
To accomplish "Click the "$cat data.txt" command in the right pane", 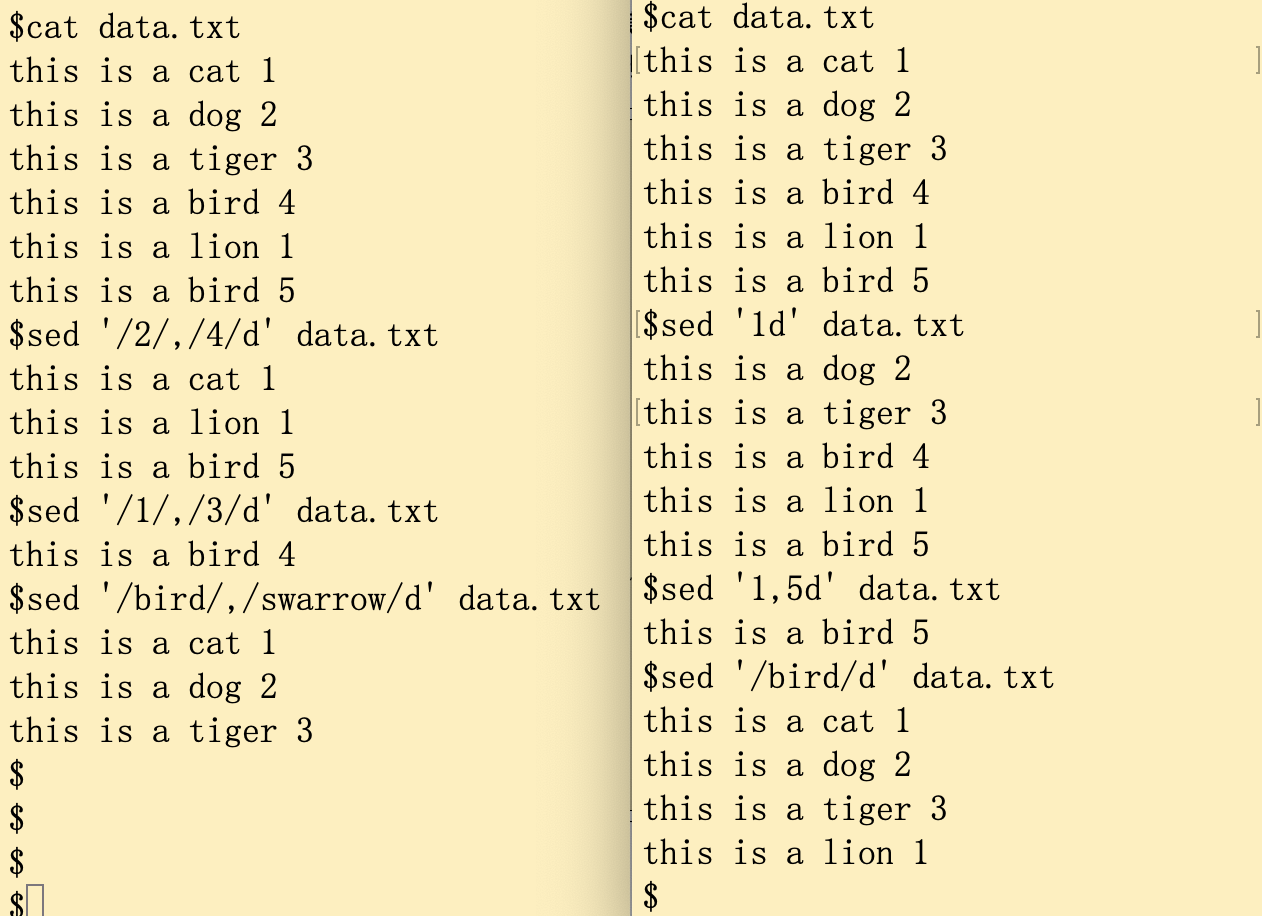I will coord(758,17).
